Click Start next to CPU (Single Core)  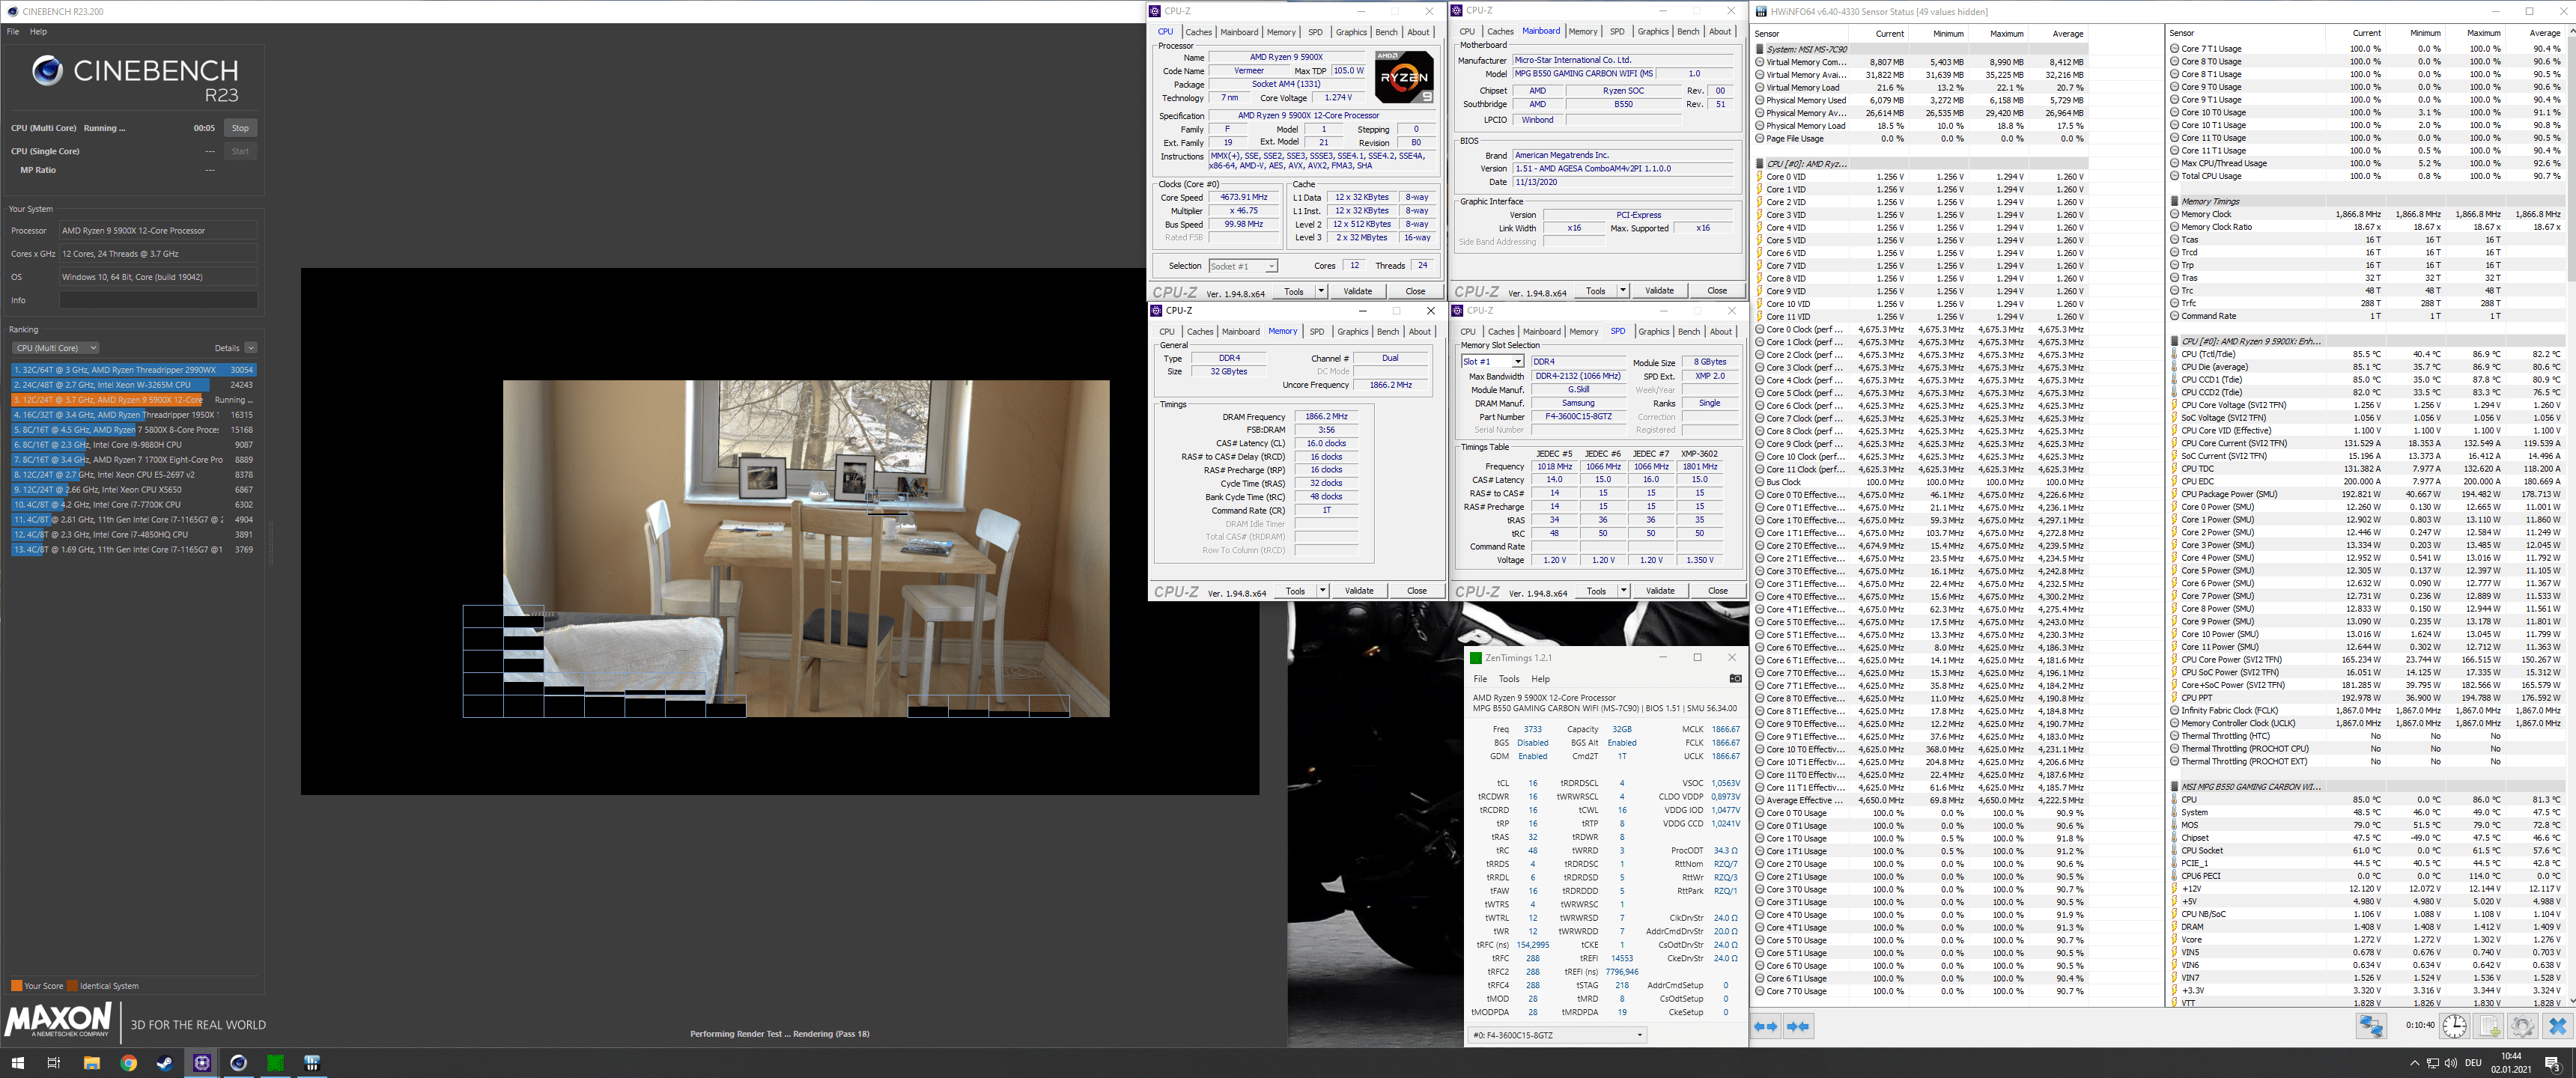click(x=240, y=151)
